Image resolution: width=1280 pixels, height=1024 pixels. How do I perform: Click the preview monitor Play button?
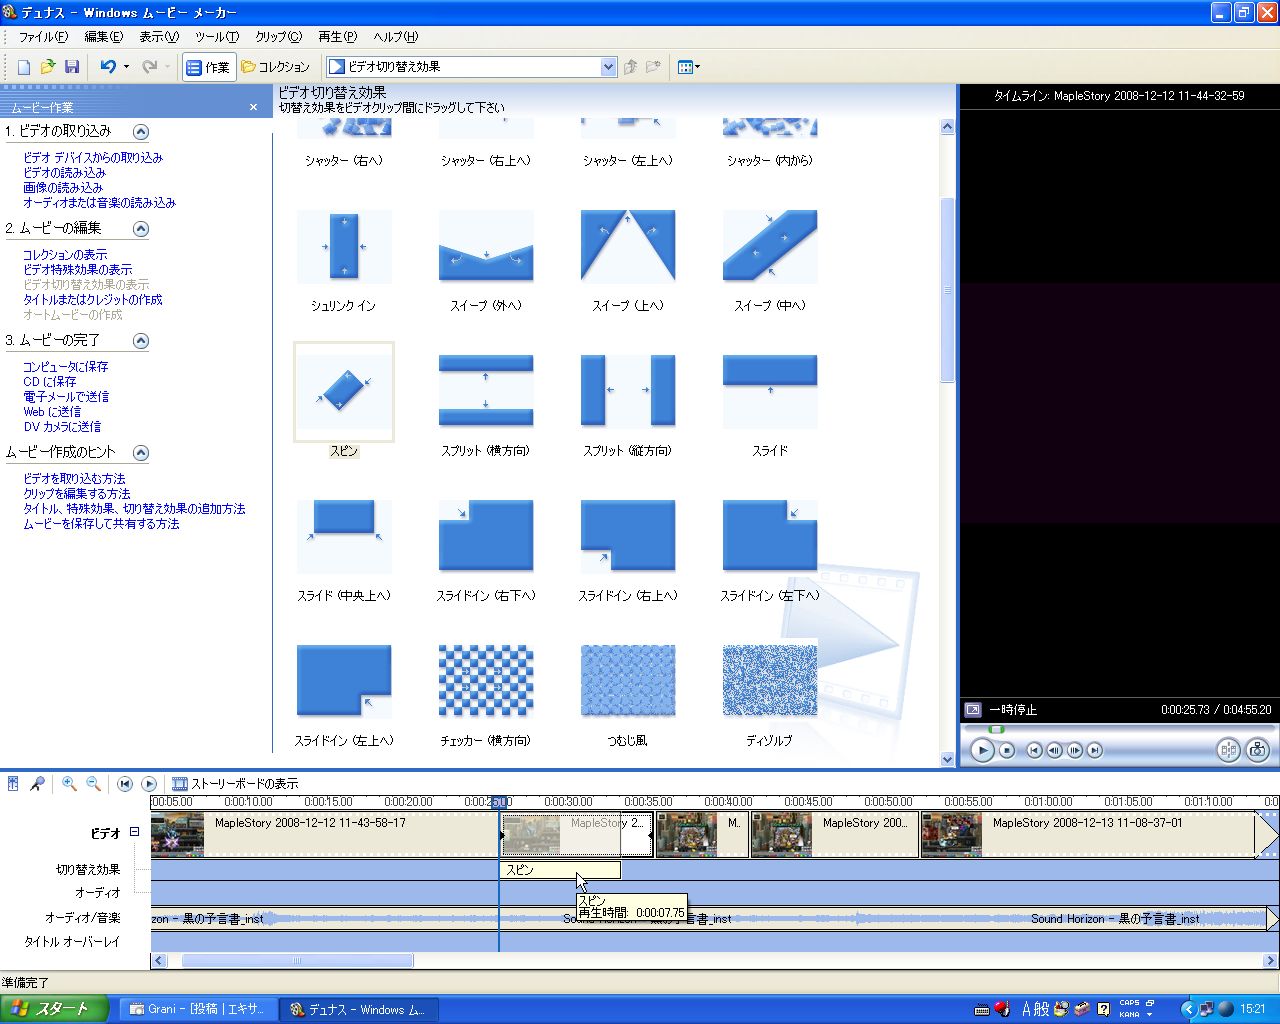coord(982,750)
